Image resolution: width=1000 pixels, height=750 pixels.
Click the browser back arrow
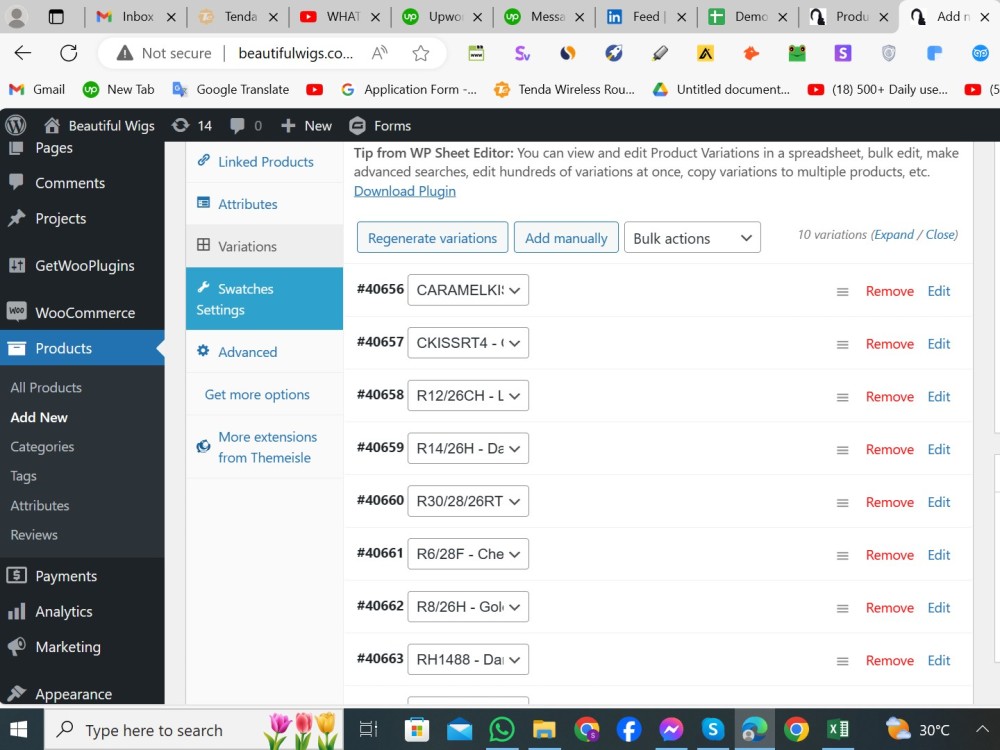pyautogui.click(x=23, y=53)
